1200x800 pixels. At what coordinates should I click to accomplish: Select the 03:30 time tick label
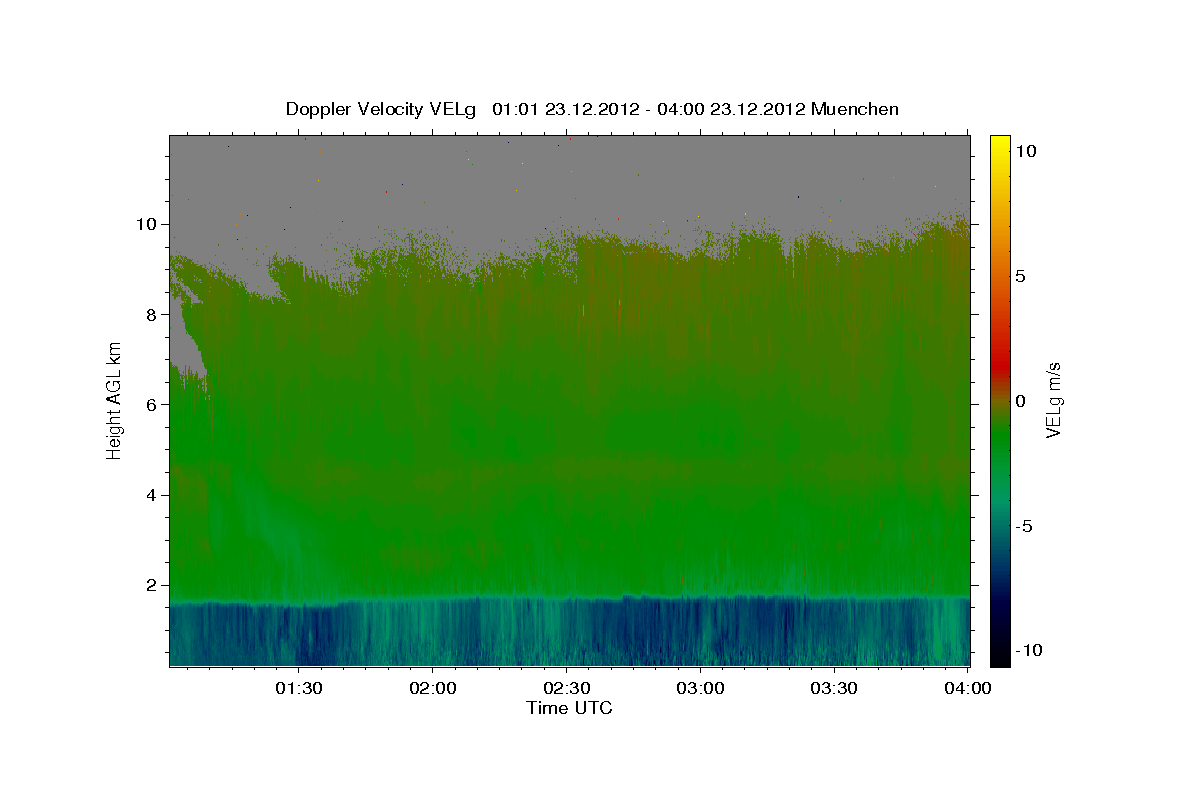[834, 689]
